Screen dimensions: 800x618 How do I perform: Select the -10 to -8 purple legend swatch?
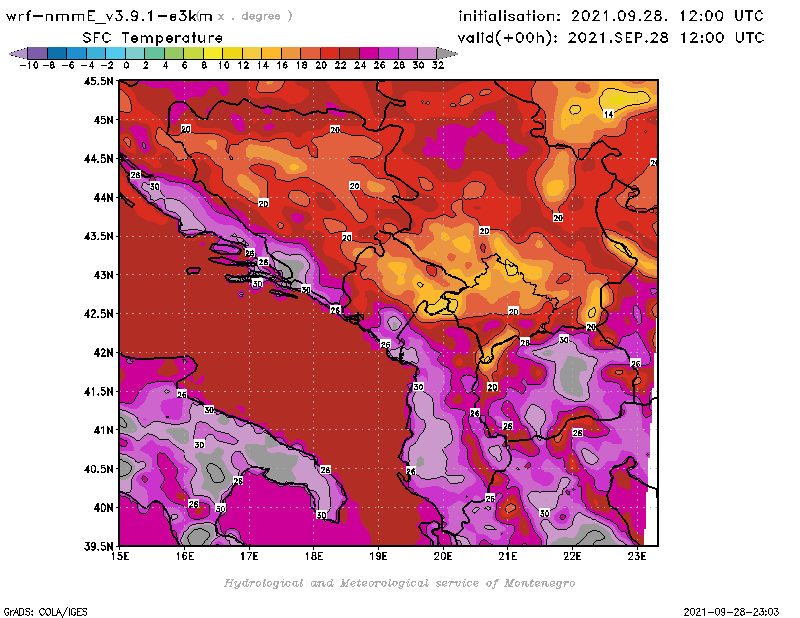(38, 53)
